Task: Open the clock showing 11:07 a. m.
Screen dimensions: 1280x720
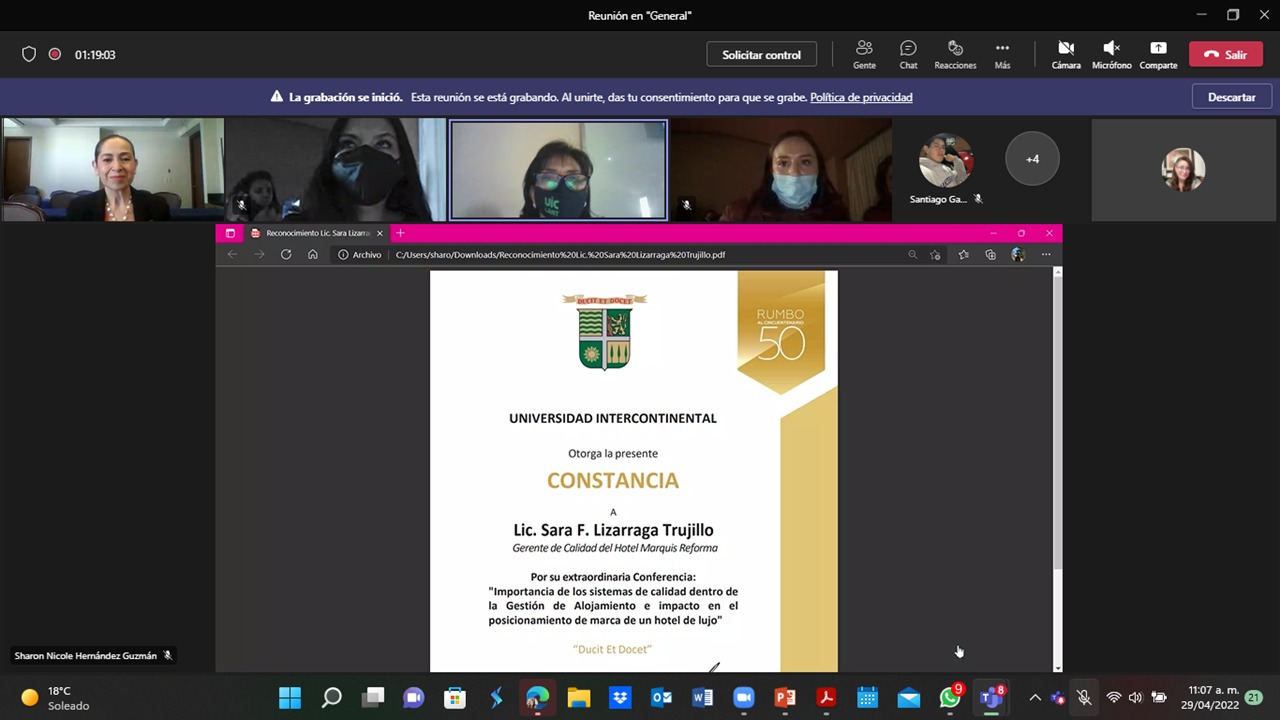Action: pos(1210,698)
